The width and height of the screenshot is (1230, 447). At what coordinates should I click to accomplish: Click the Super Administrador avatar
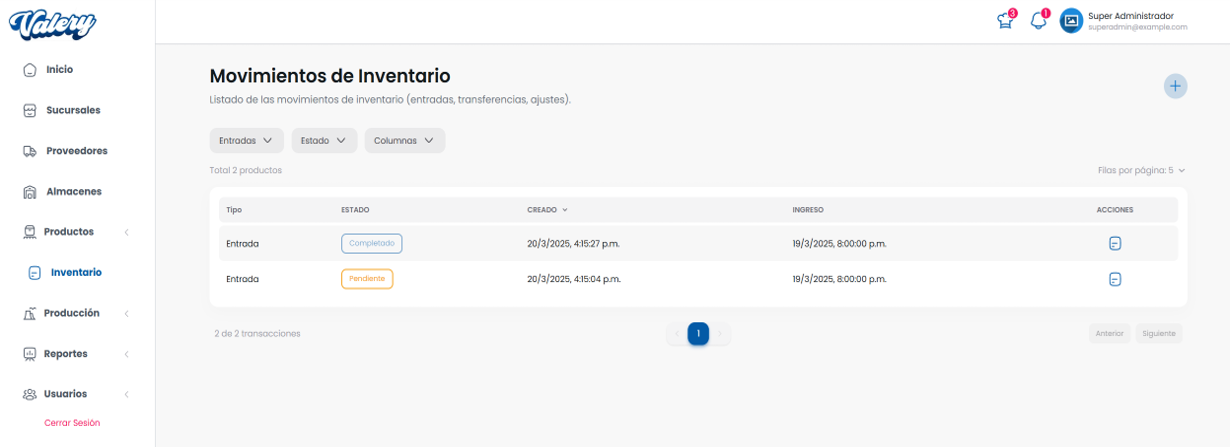[x=1071, y=20]
